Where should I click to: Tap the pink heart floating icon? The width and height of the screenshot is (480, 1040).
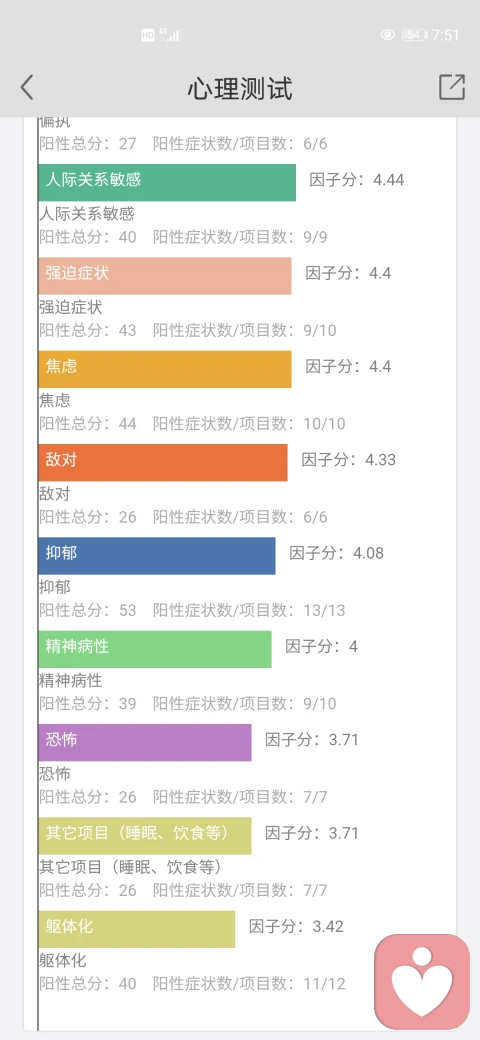click(422, 982)
